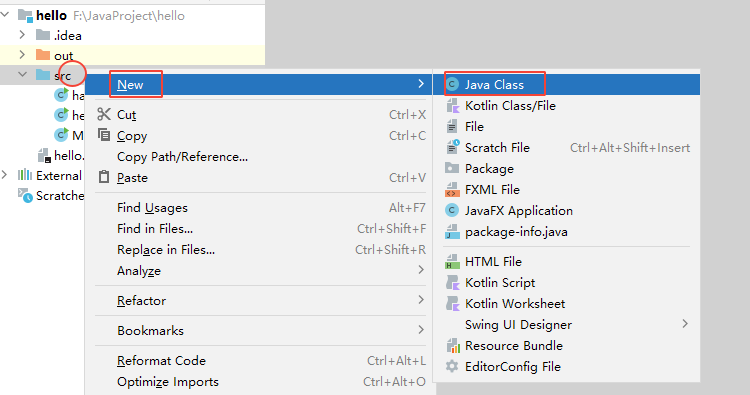The image size is (750, 395).
Task: Click the orange out folder icon
Action: click(x=43, y=55)
